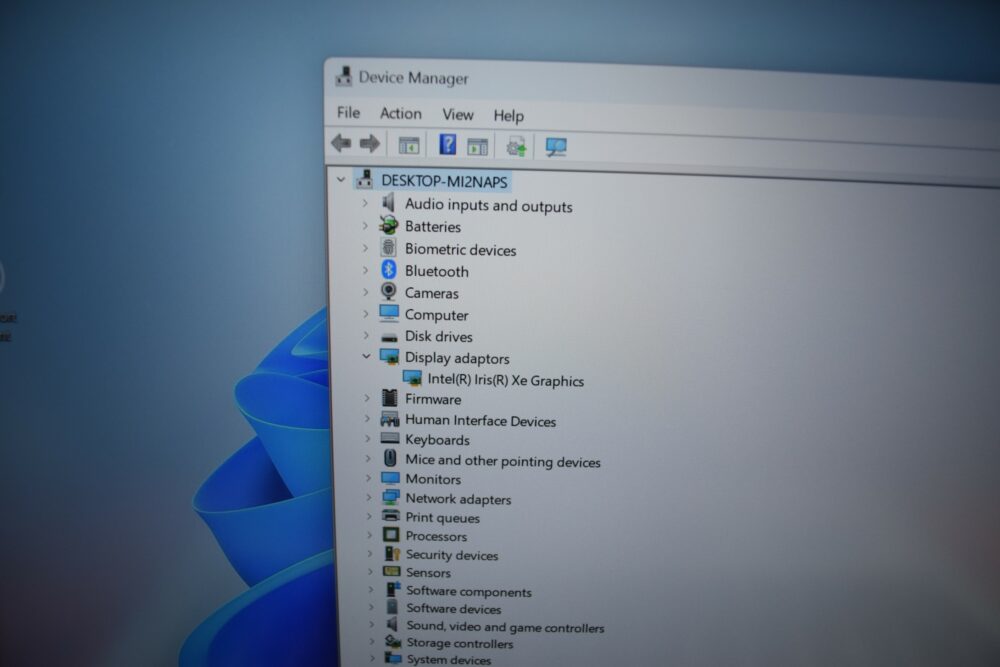
Task: Expand the Computer category
Action: [x=366, y=314]
